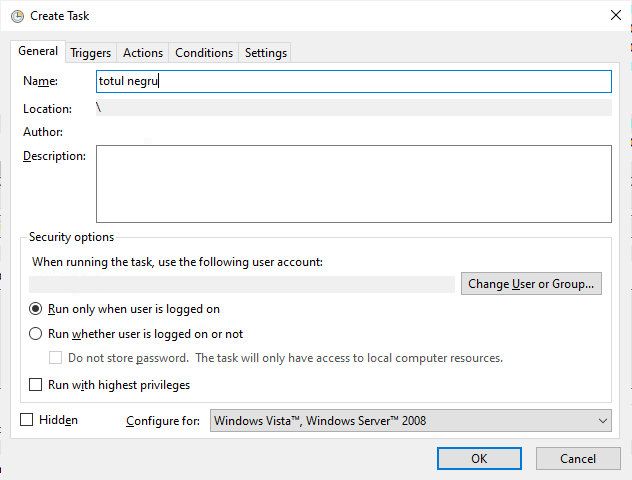The height and width of the screenshot is (480, 632).
Task: Switch to the General tab
Action: [38, 51]
